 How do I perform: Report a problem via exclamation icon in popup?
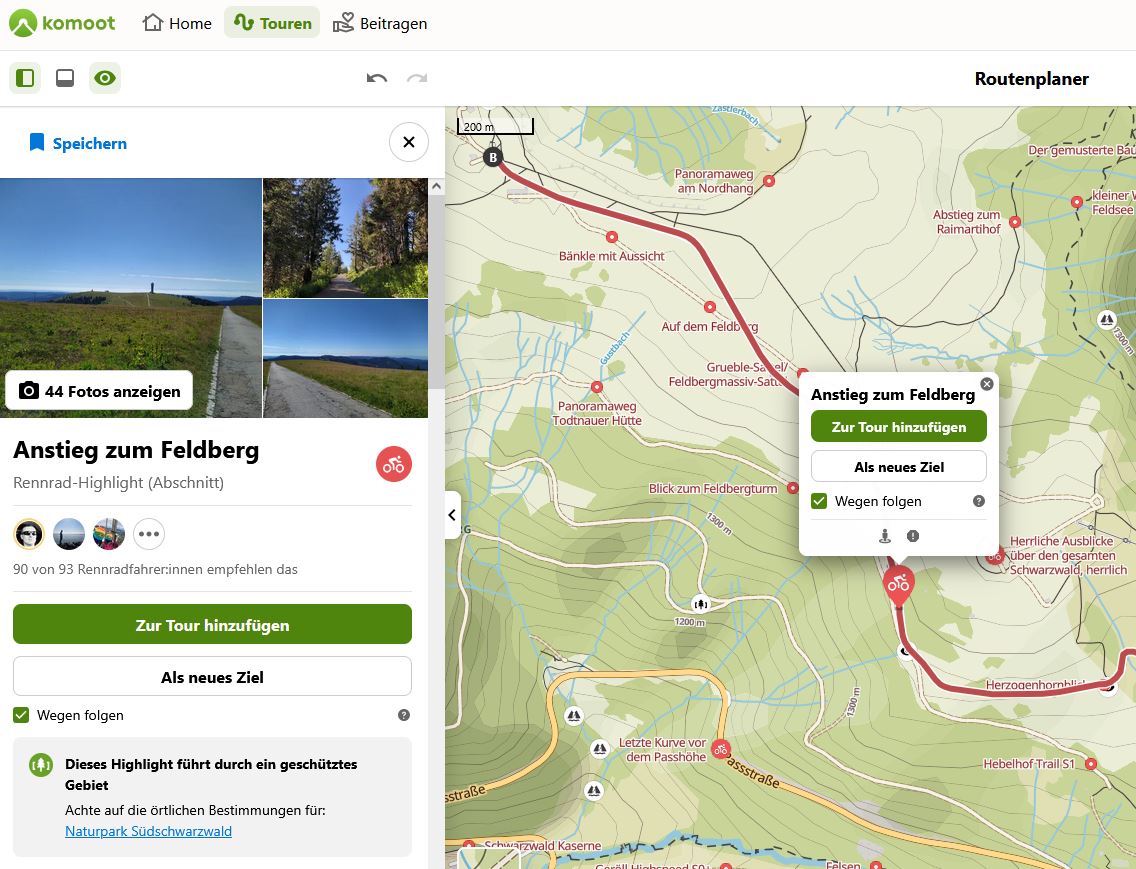tap(912, 536)
